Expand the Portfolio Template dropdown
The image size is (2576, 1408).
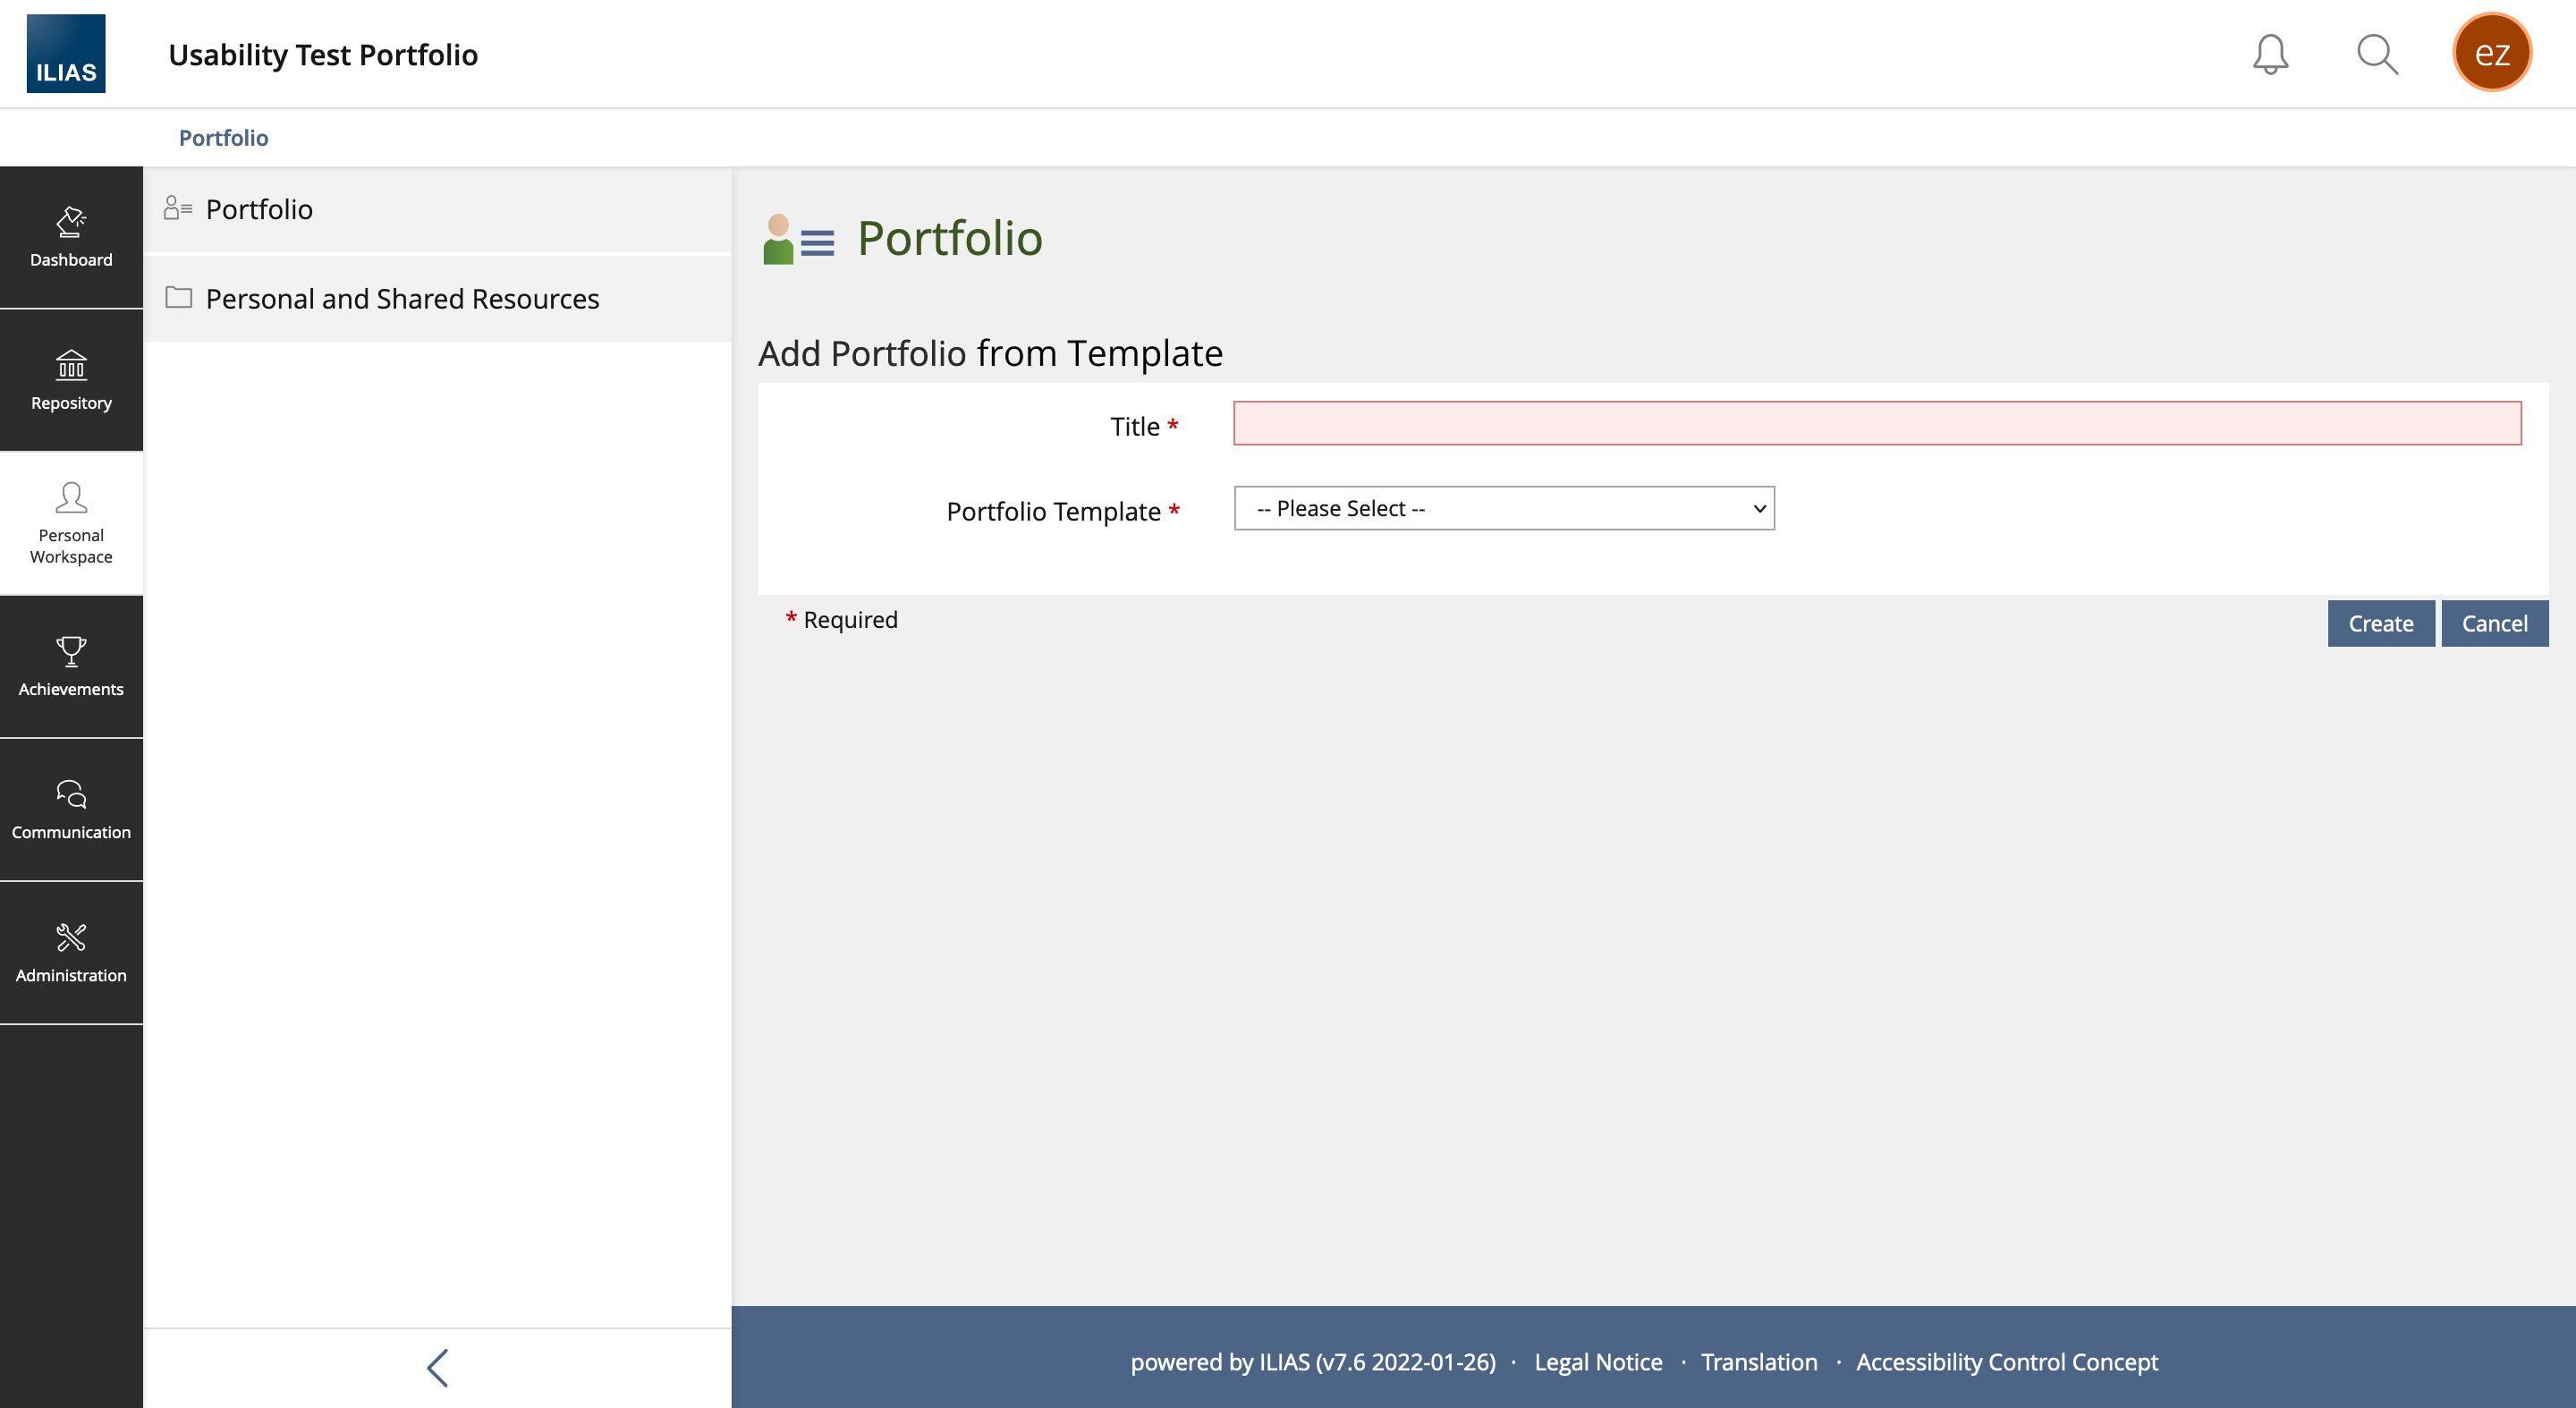(x=1504, y=508)
